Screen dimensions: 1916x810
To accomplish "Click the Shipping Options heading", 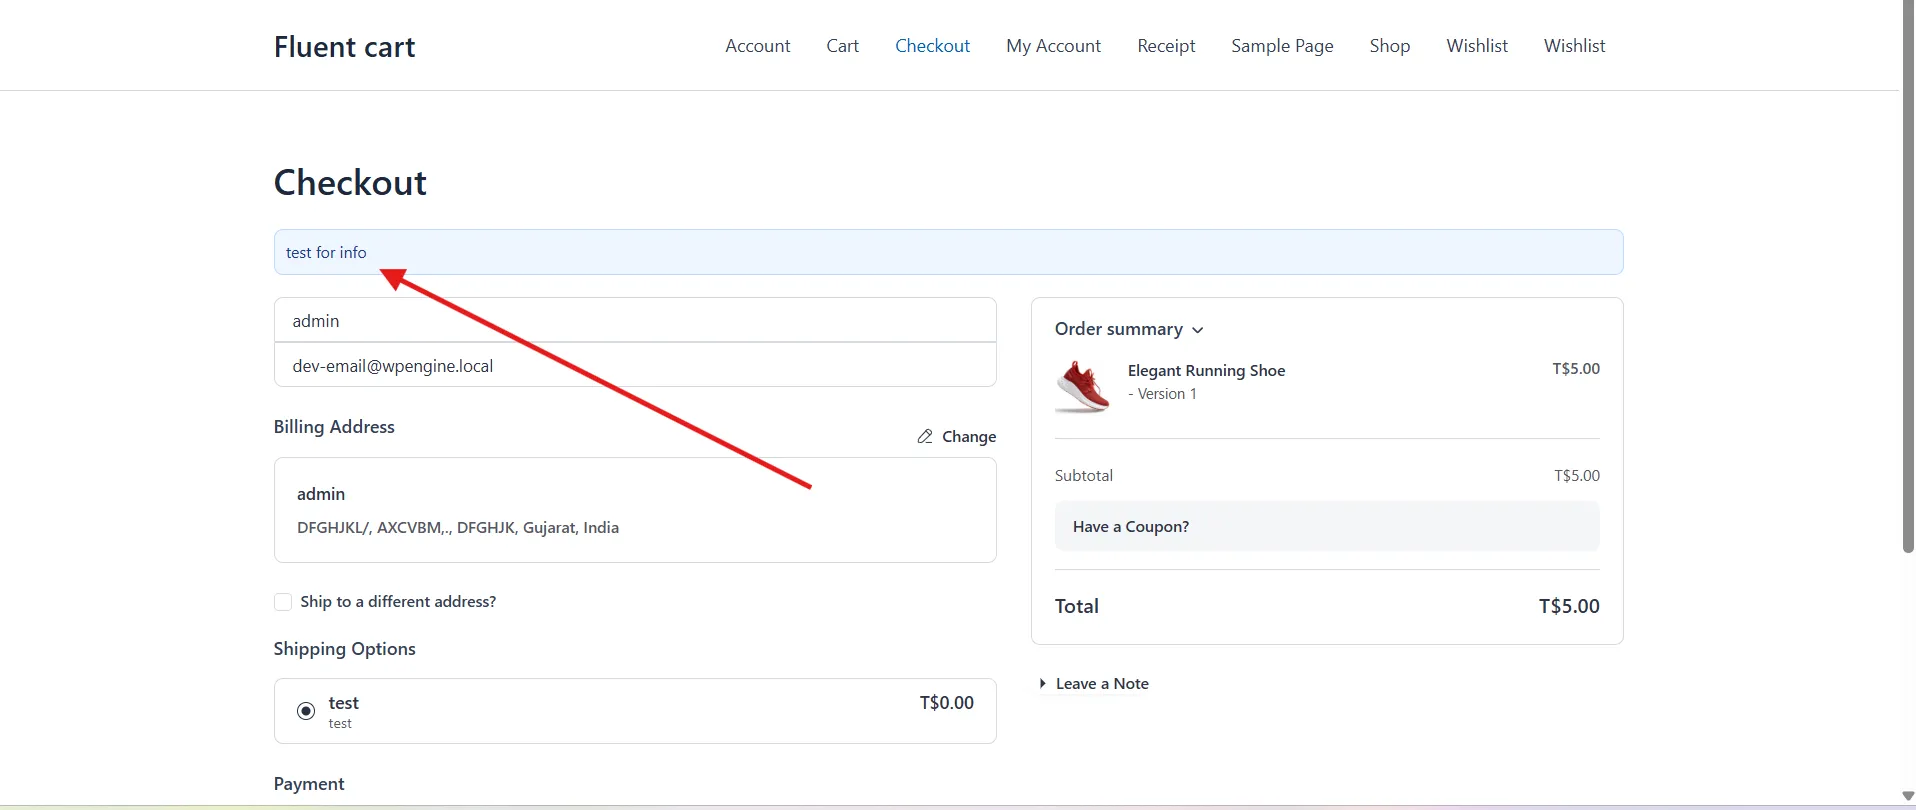I will coord(344,649).
